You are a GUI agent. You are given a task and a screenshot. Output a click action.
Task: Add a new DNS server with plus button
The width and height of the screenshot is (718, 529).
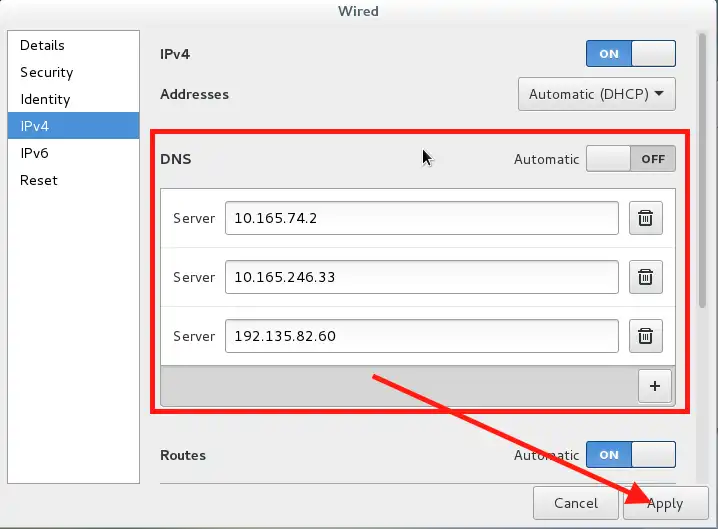tap(655, 386)
